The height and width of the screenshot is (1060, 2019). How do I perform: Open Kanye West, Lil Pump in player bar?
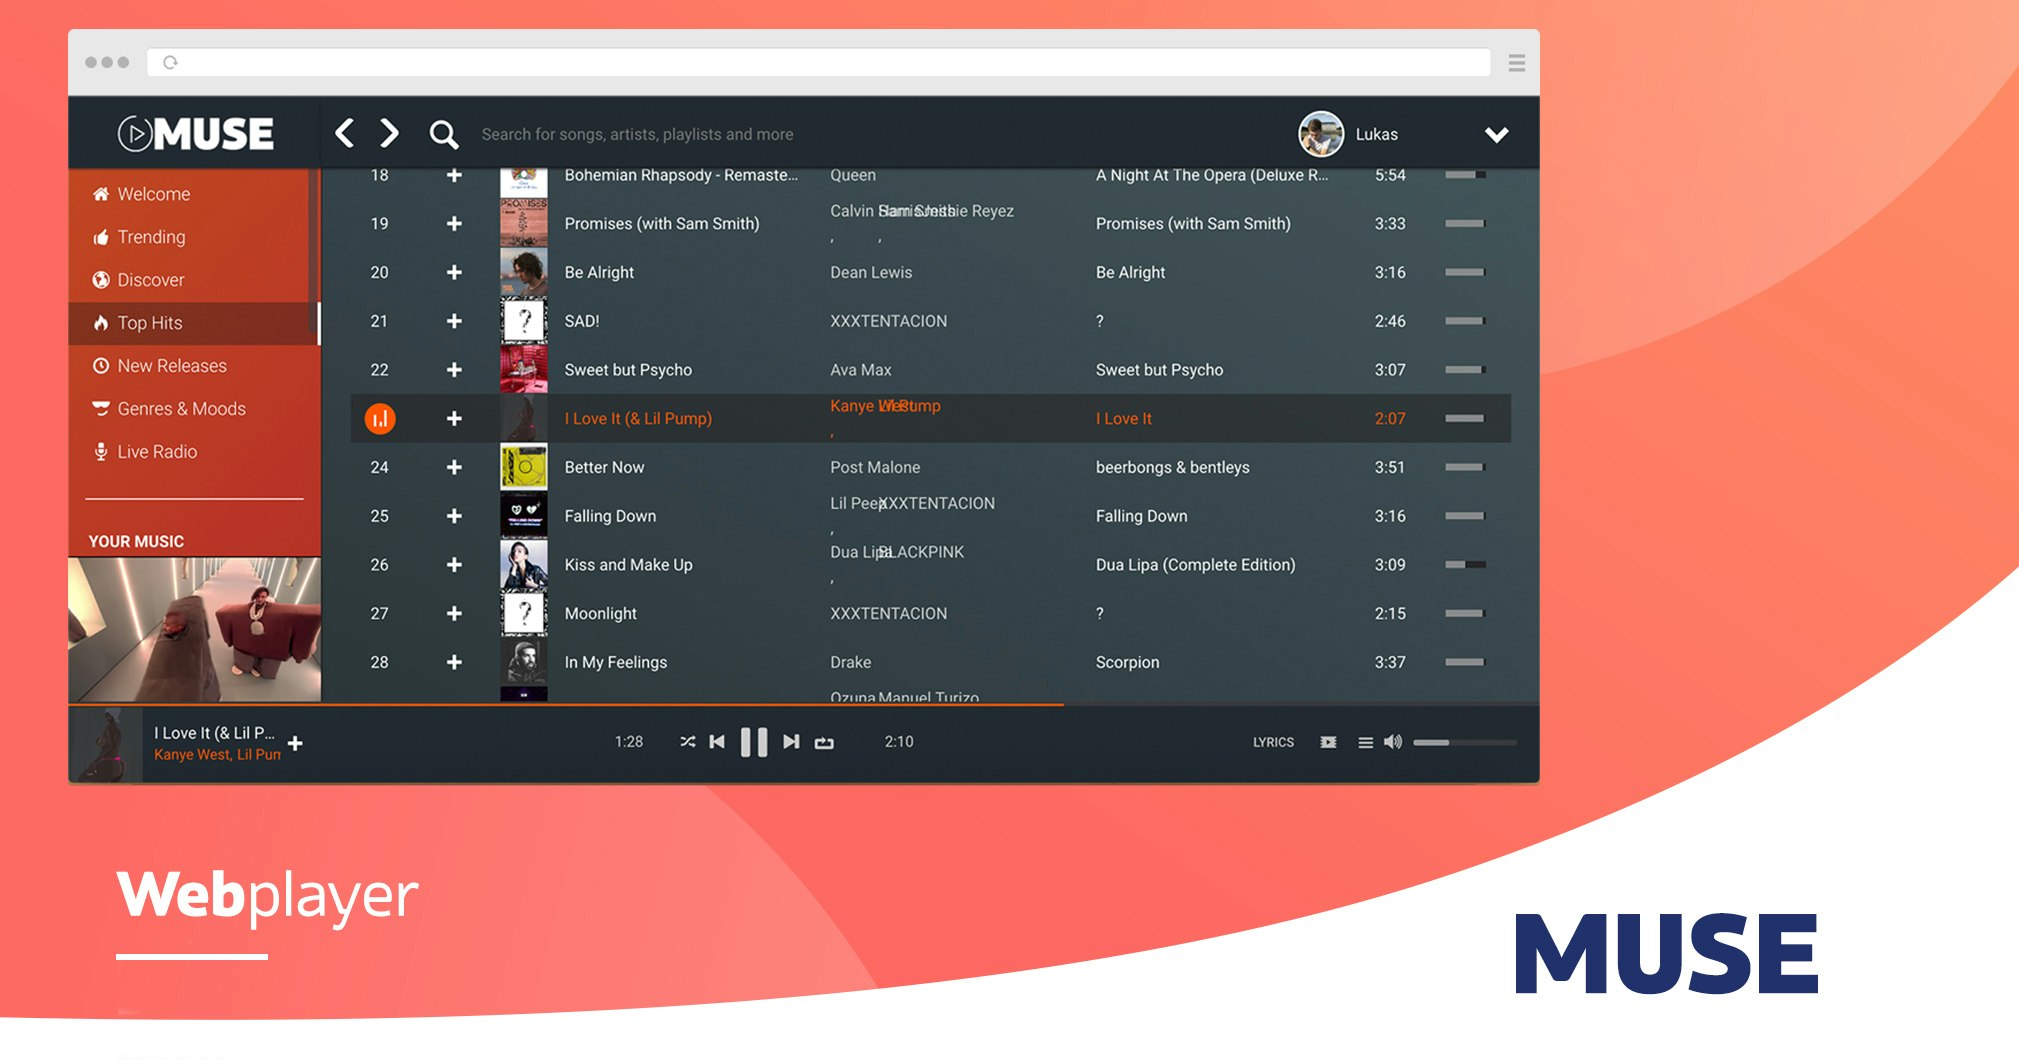coord(217,755)
